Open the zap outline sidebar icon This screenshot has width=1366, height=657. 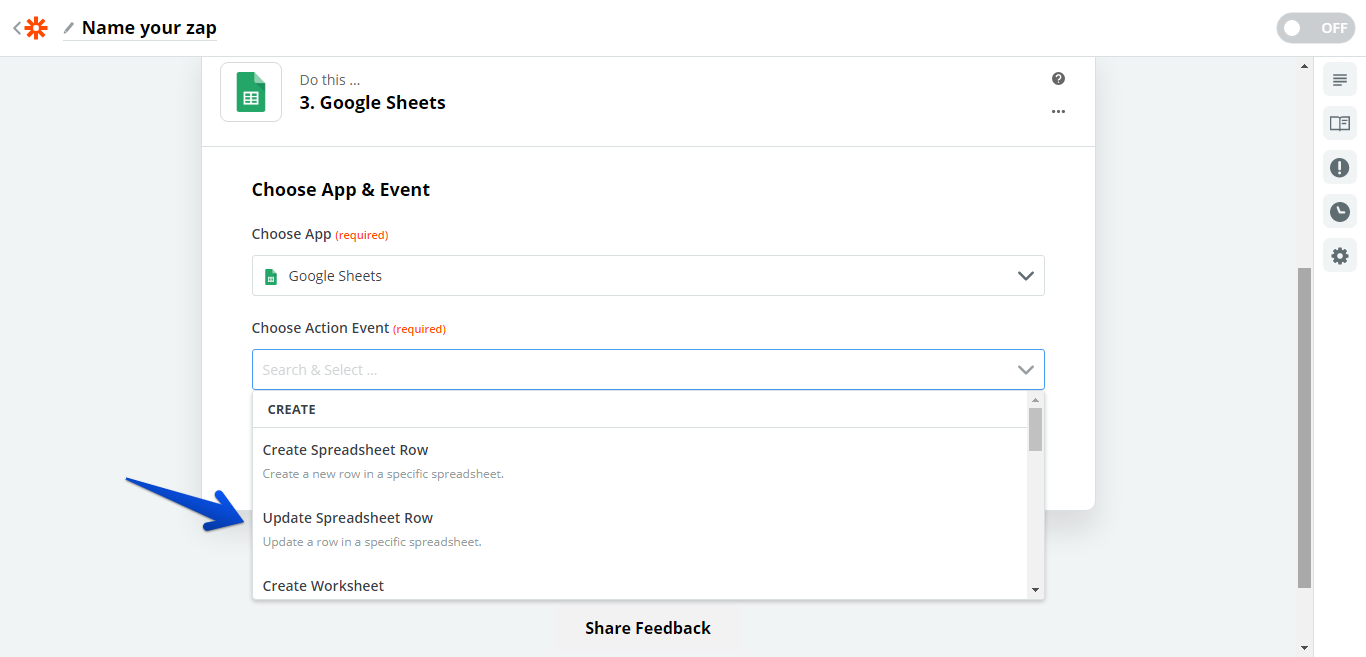[x=1339, y=80]
